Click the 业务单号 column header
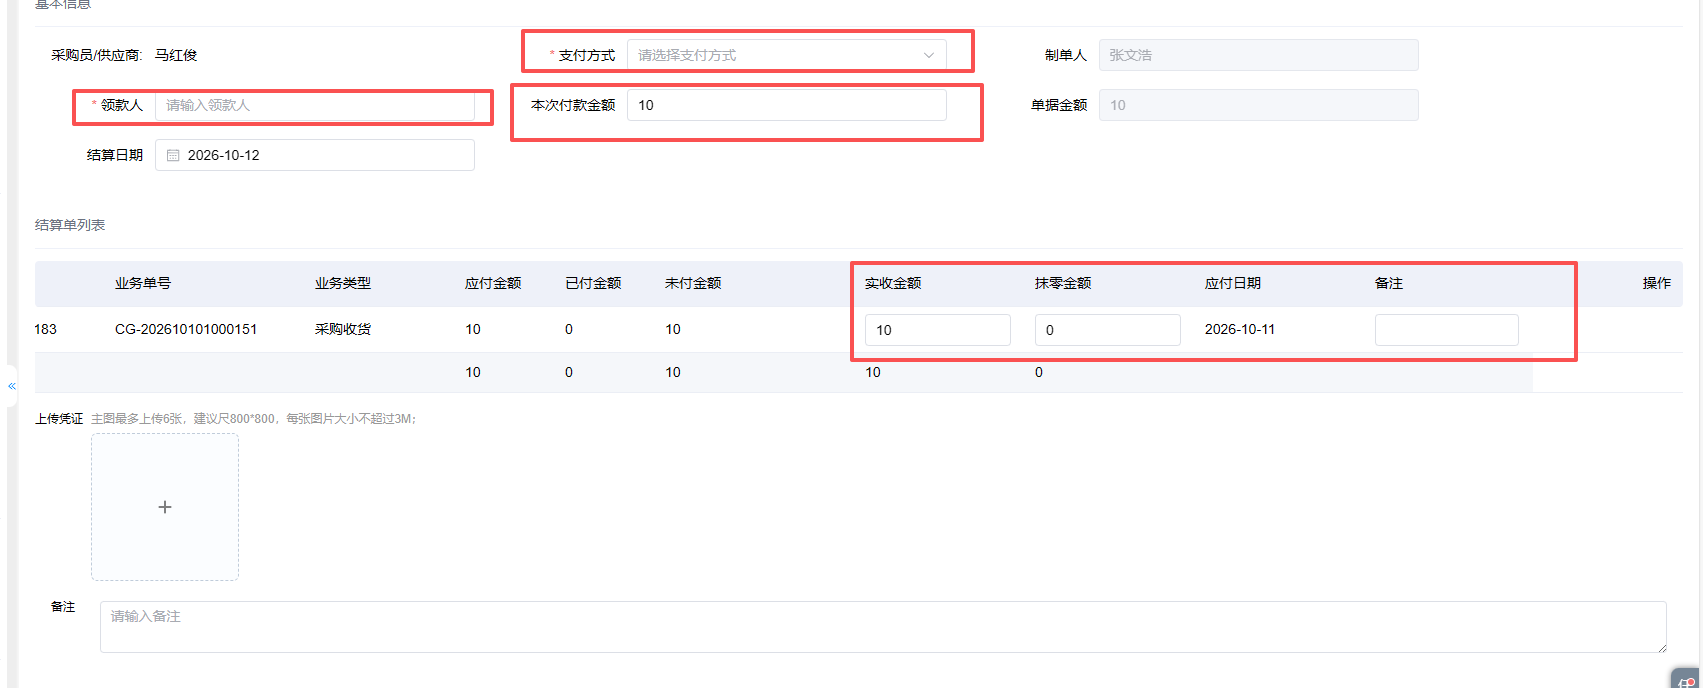1703x688 pixels. [143, 283]
